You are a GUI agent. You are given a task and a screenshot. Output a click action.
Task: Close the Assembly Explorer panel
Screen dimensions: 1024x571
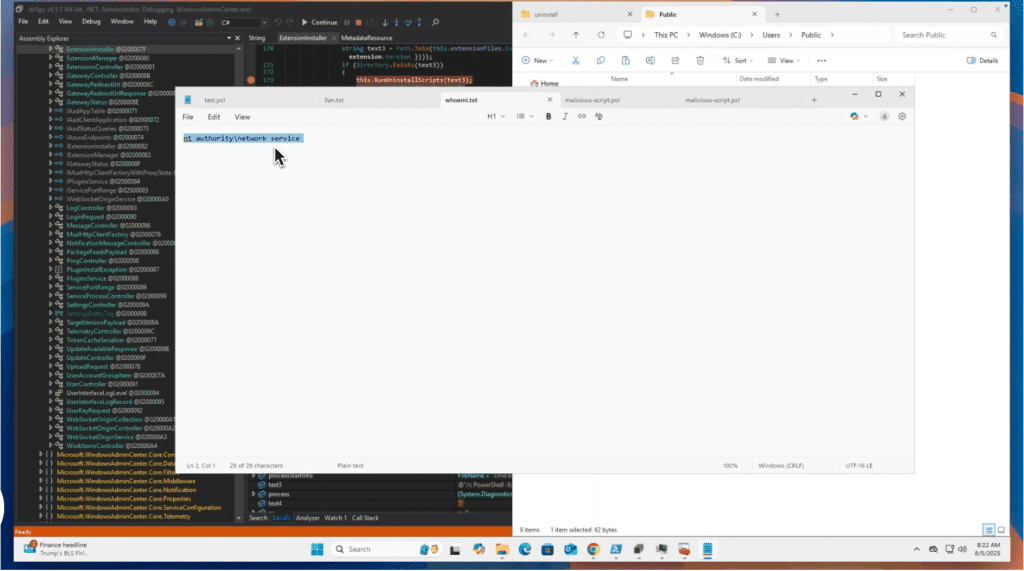[x=238, y=38]
